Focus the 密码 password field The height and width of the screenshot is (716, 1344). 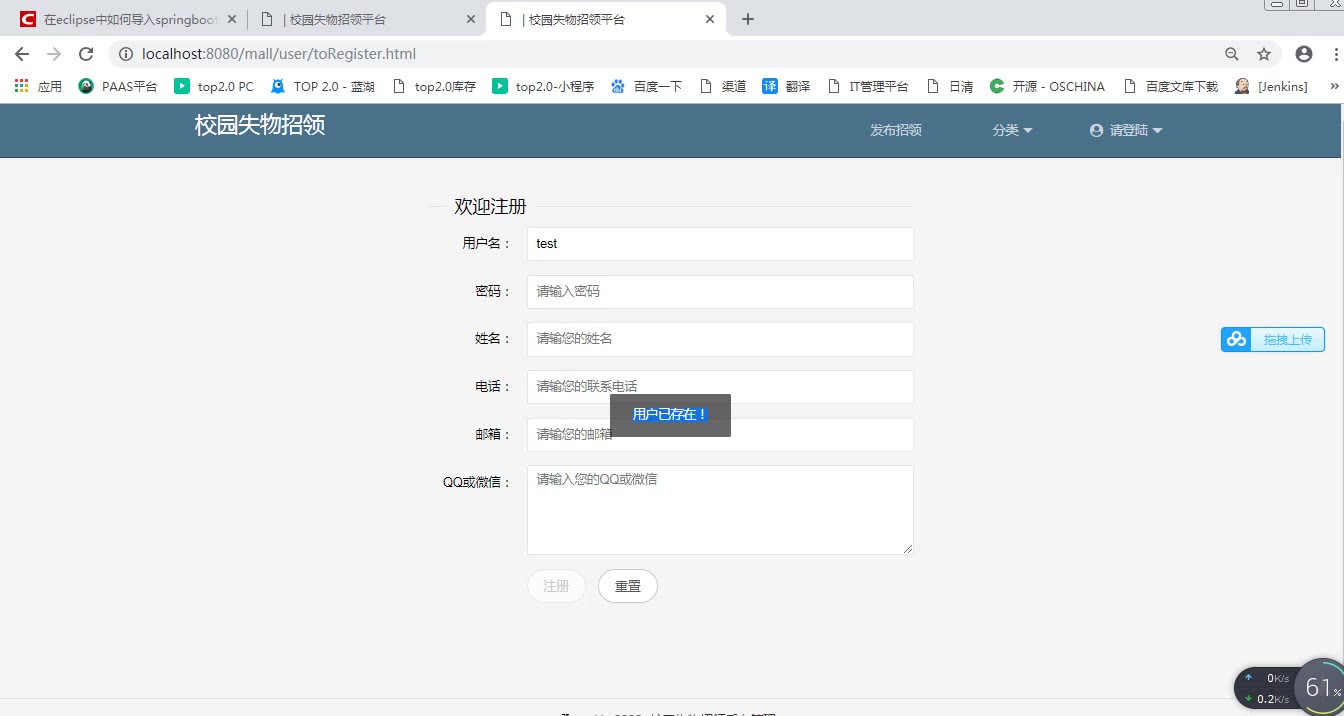coord(720,292)
